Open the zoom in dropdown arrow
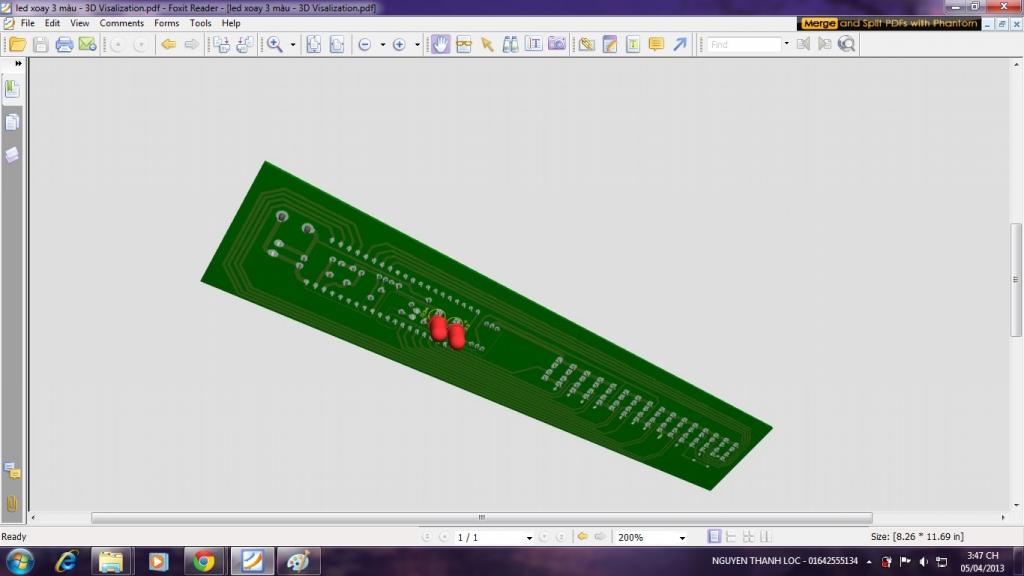This screenshot has width=1024, height=576. click(x=417, y=44)
